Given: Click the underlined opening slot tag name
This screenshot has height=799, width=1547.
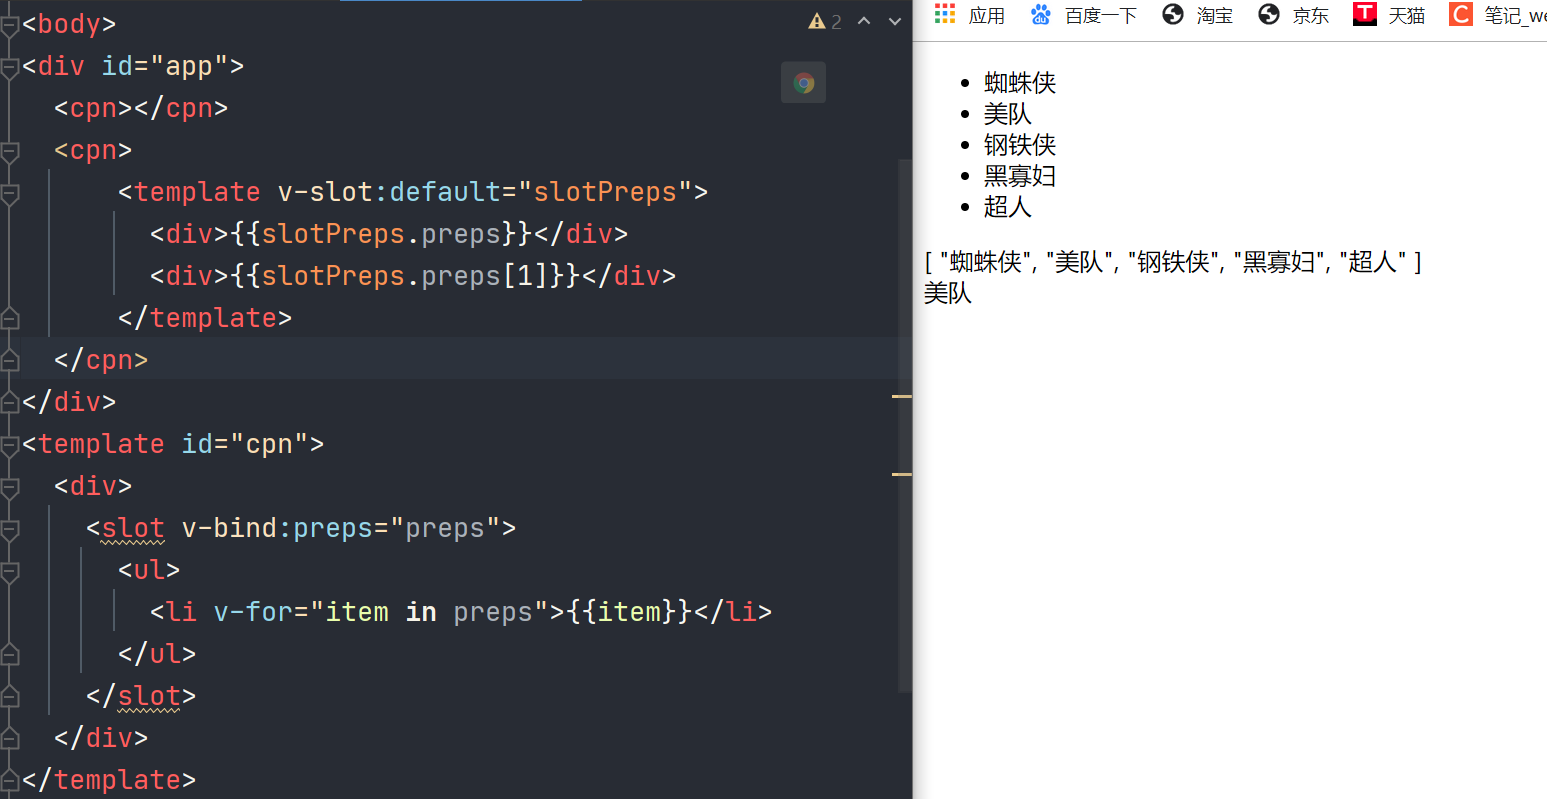Looking at the screenshot, I should tap(133, 528).
